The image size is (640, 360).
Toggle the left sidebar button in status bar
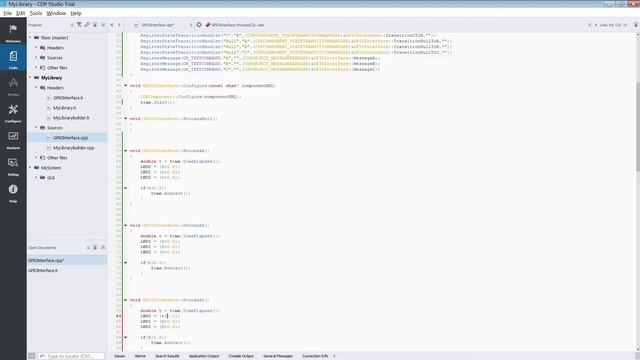point(32,356)
